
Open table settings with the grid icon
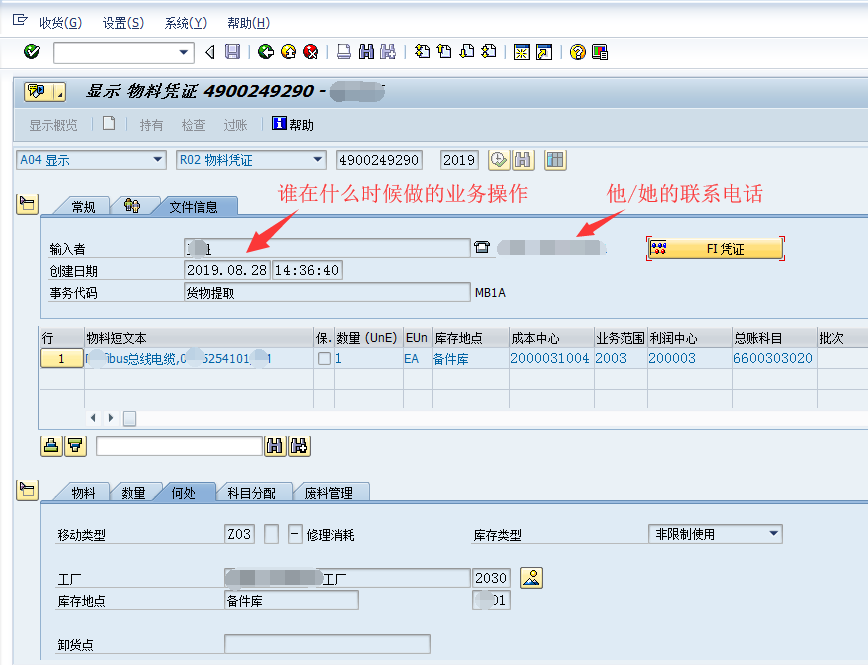click(554, 160)
